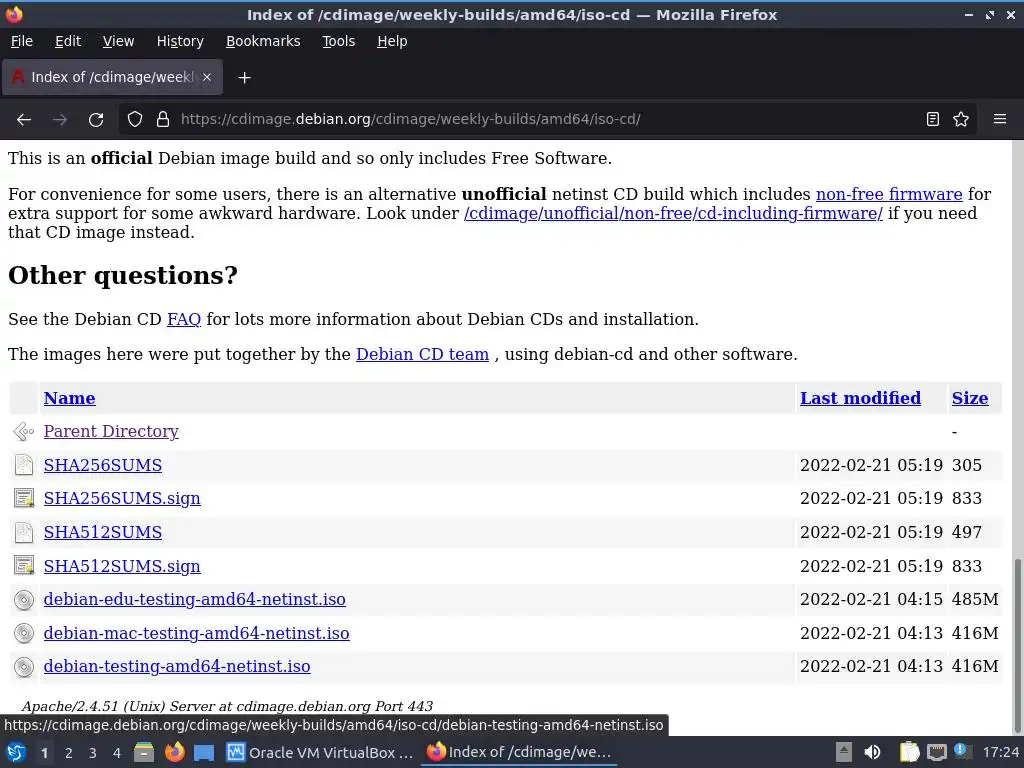1024x768 pixels.
Task: Click the update notification tray icon
Action: (x=960, y=750)
